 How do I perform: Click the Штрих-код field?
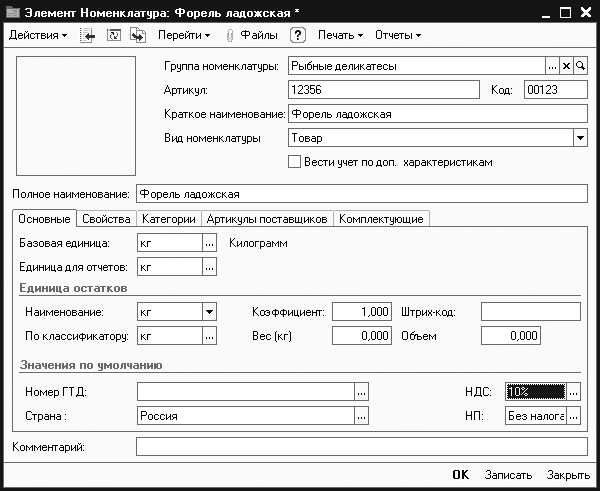point(531,312)
